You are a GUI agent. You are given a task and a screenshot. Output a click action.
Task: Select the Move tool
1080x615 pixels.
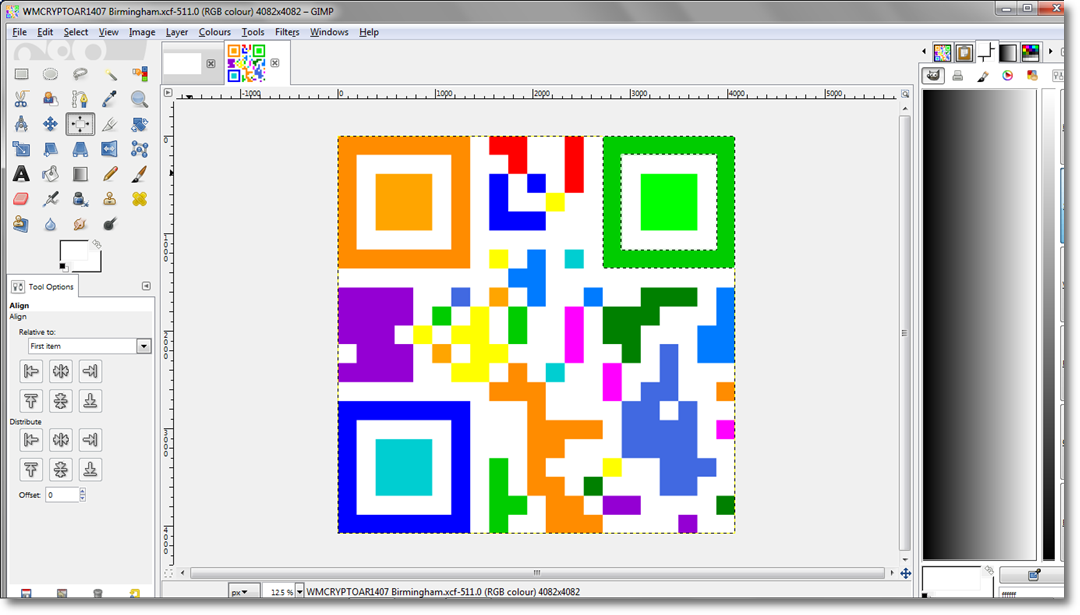pos(50,124)
